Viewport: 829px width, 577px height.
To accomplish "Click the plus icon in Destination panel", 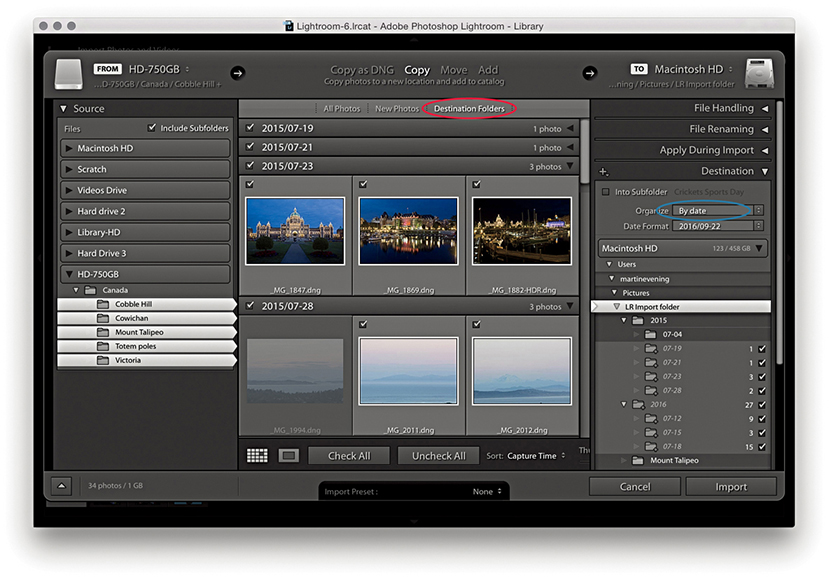I will point(604,172).
